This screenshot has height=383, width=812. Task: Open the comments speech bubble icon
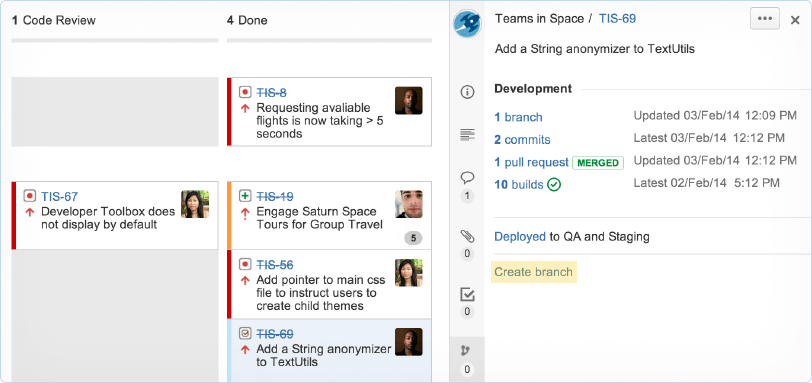pos(467,178)
